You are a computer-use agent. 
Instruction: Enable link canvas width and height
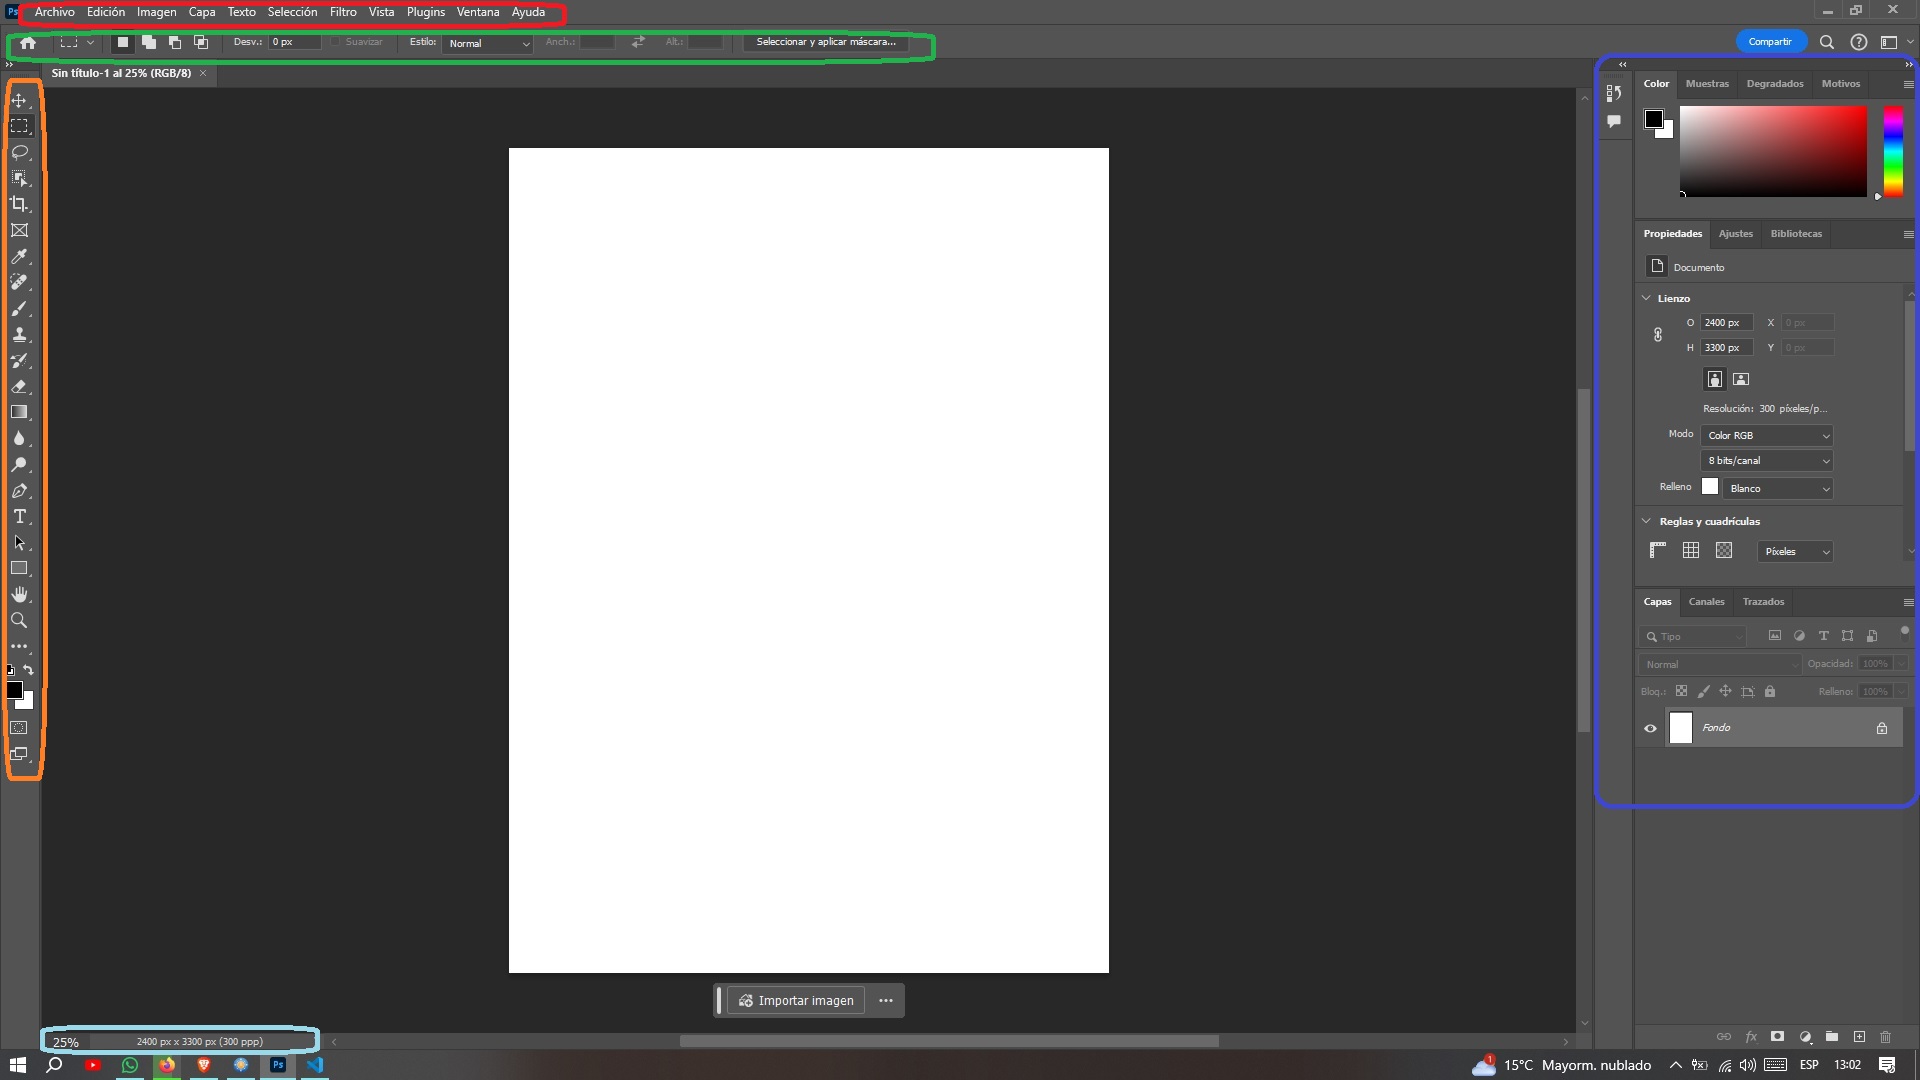(1659, 334)
